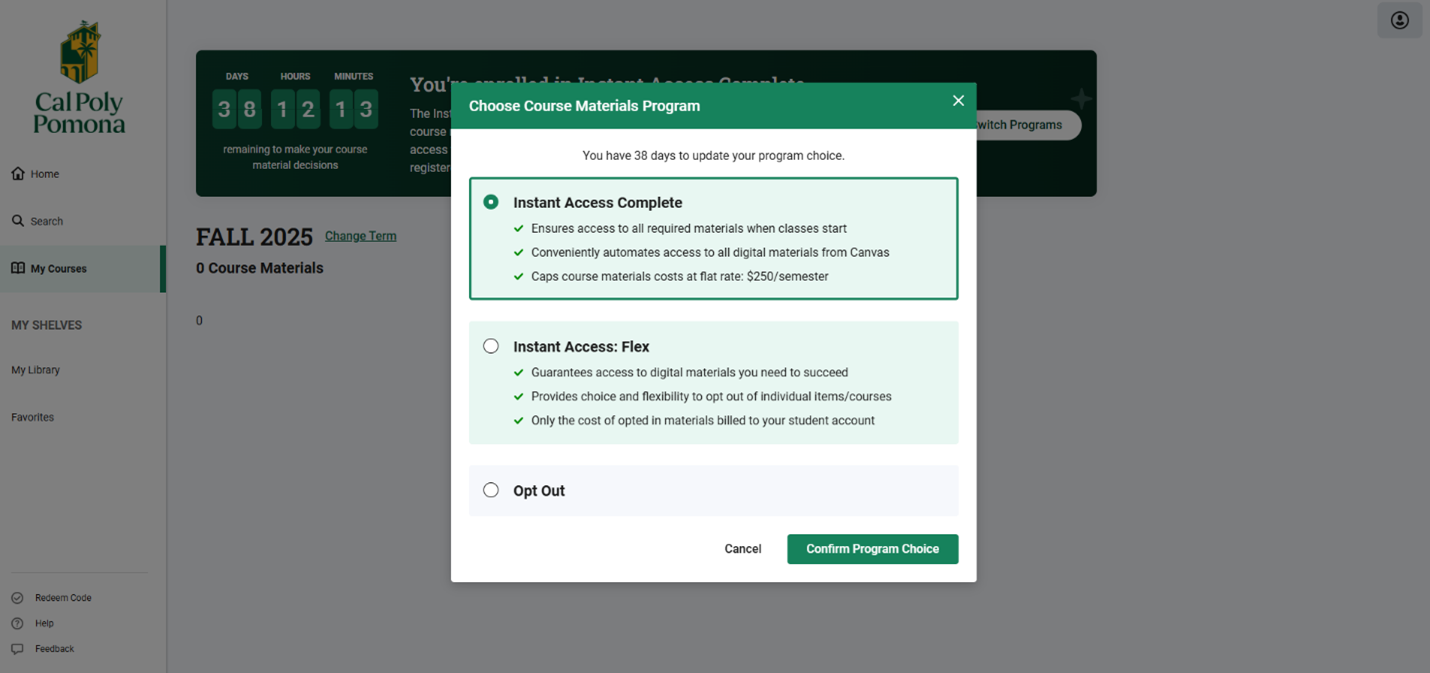Screen dimensions: 1430x673
Task: Close the Choose Course Materials Program dialog
Action: (958, 100)
